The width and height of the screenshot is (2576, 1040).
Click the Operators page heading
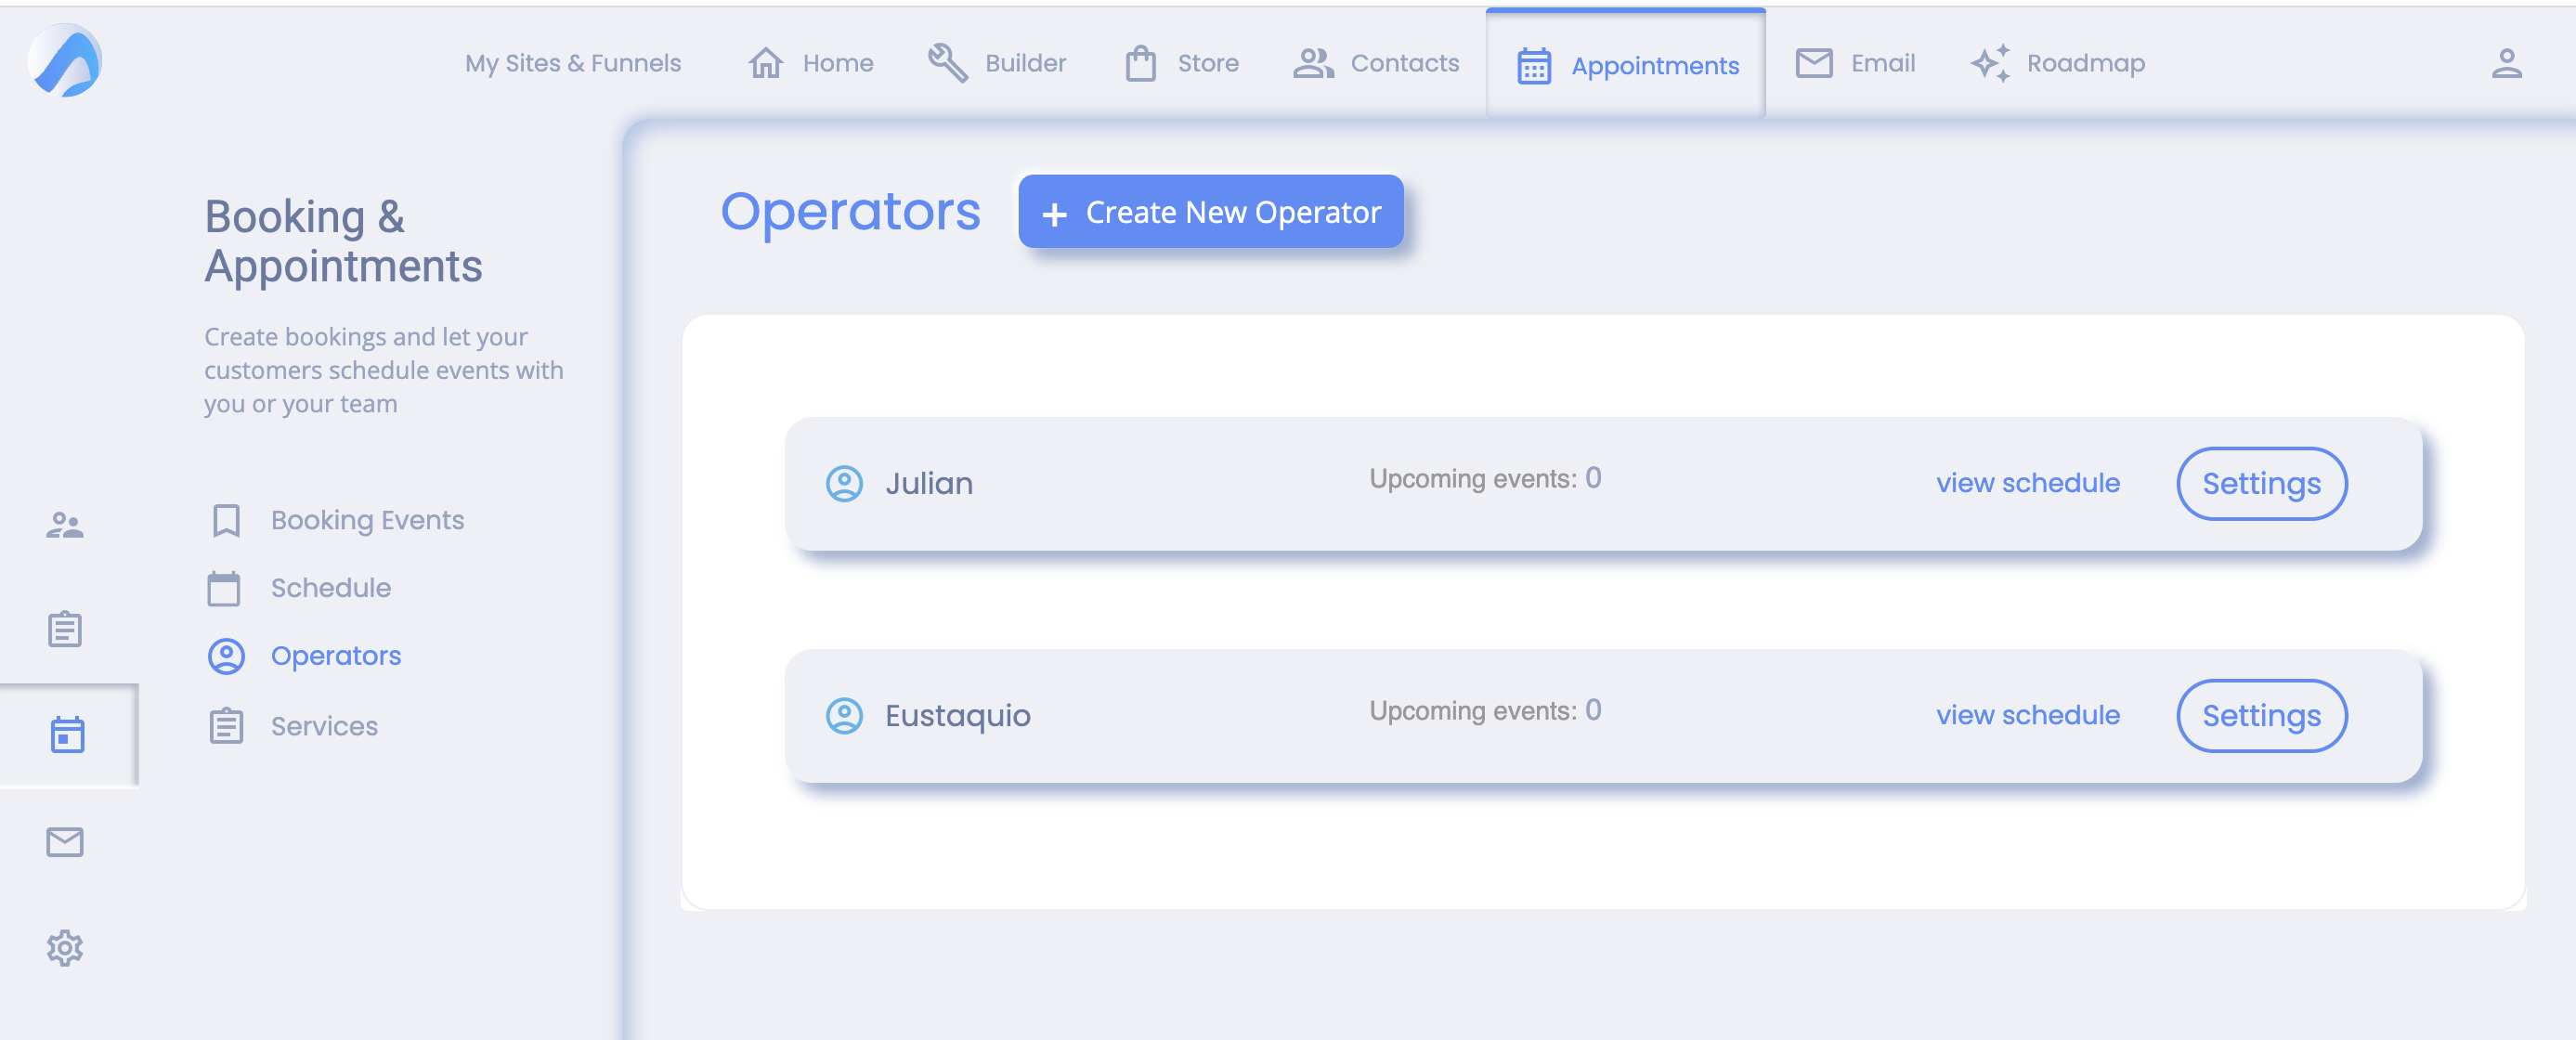pyautogui.click(x=850, y=212)
